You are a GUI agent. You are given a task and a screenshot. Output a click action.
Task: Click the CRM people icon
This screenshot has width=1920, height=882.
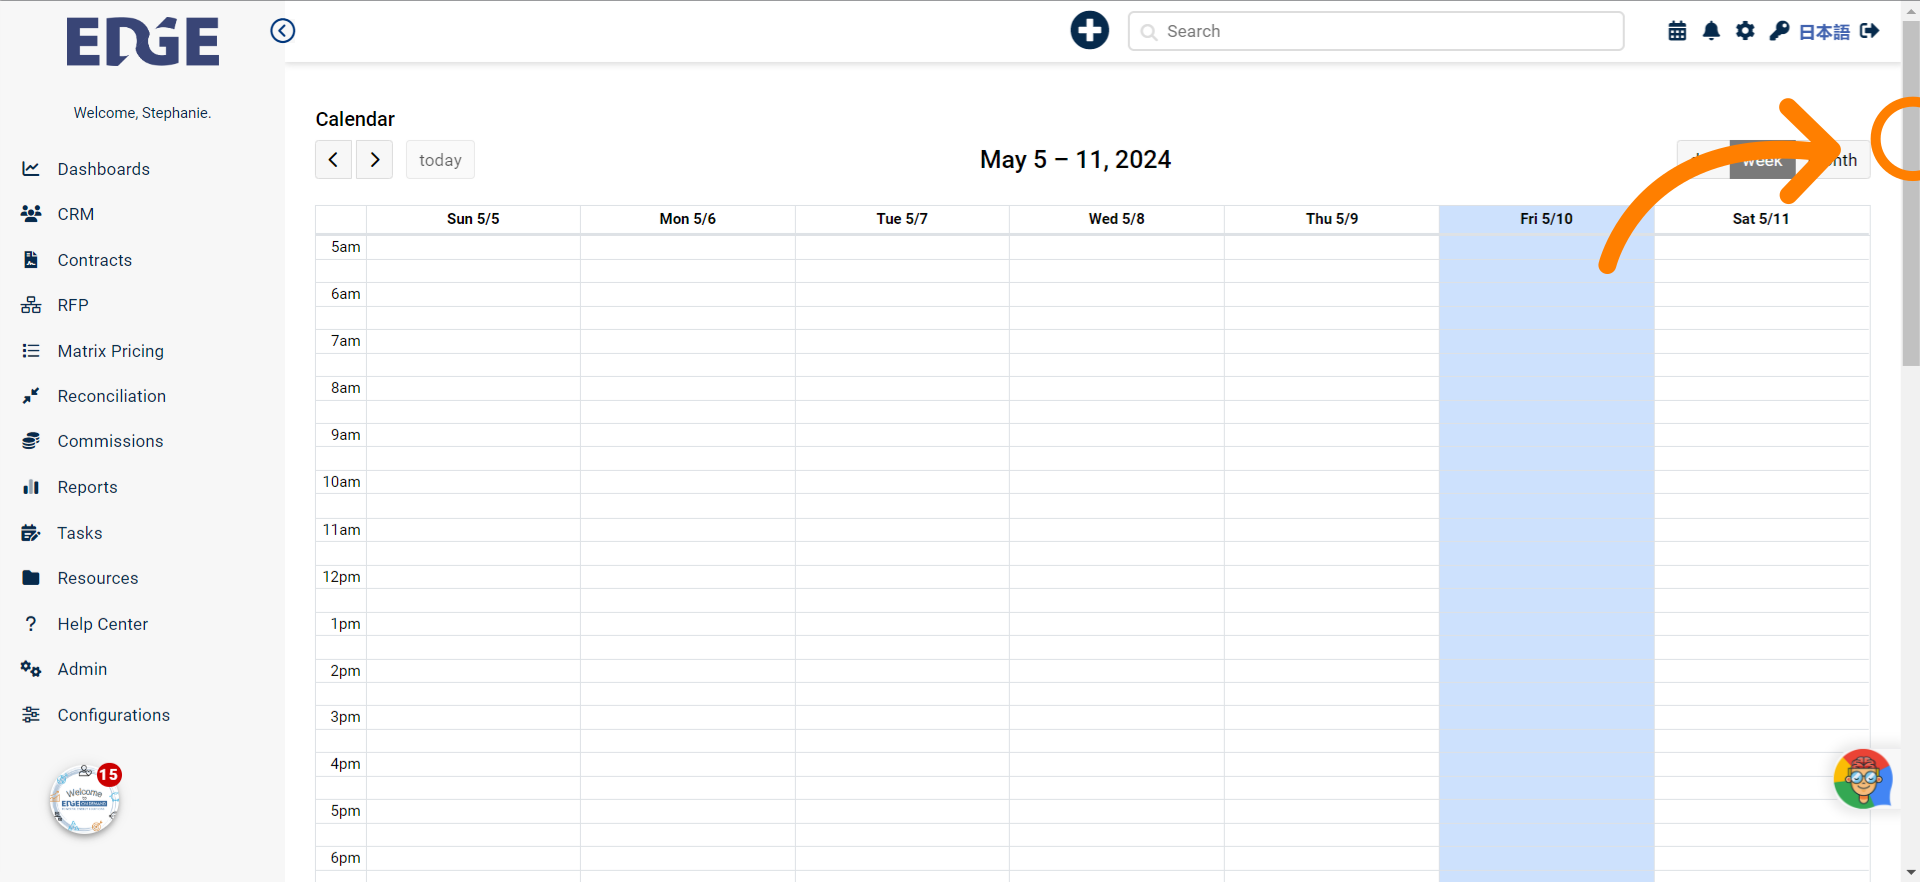click(31, 214)
